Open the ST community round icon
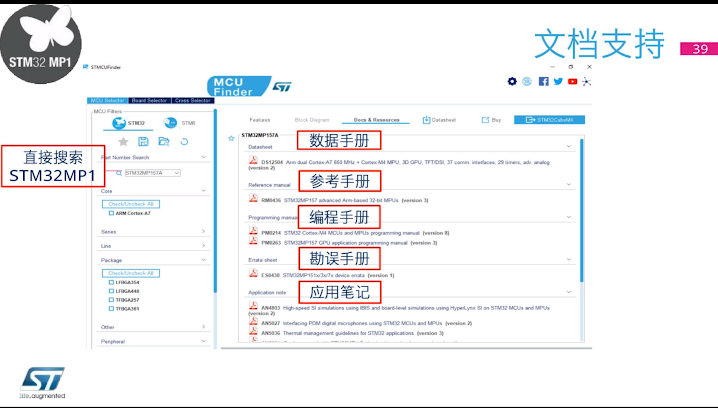718x408 pixels. coord(527,82)
